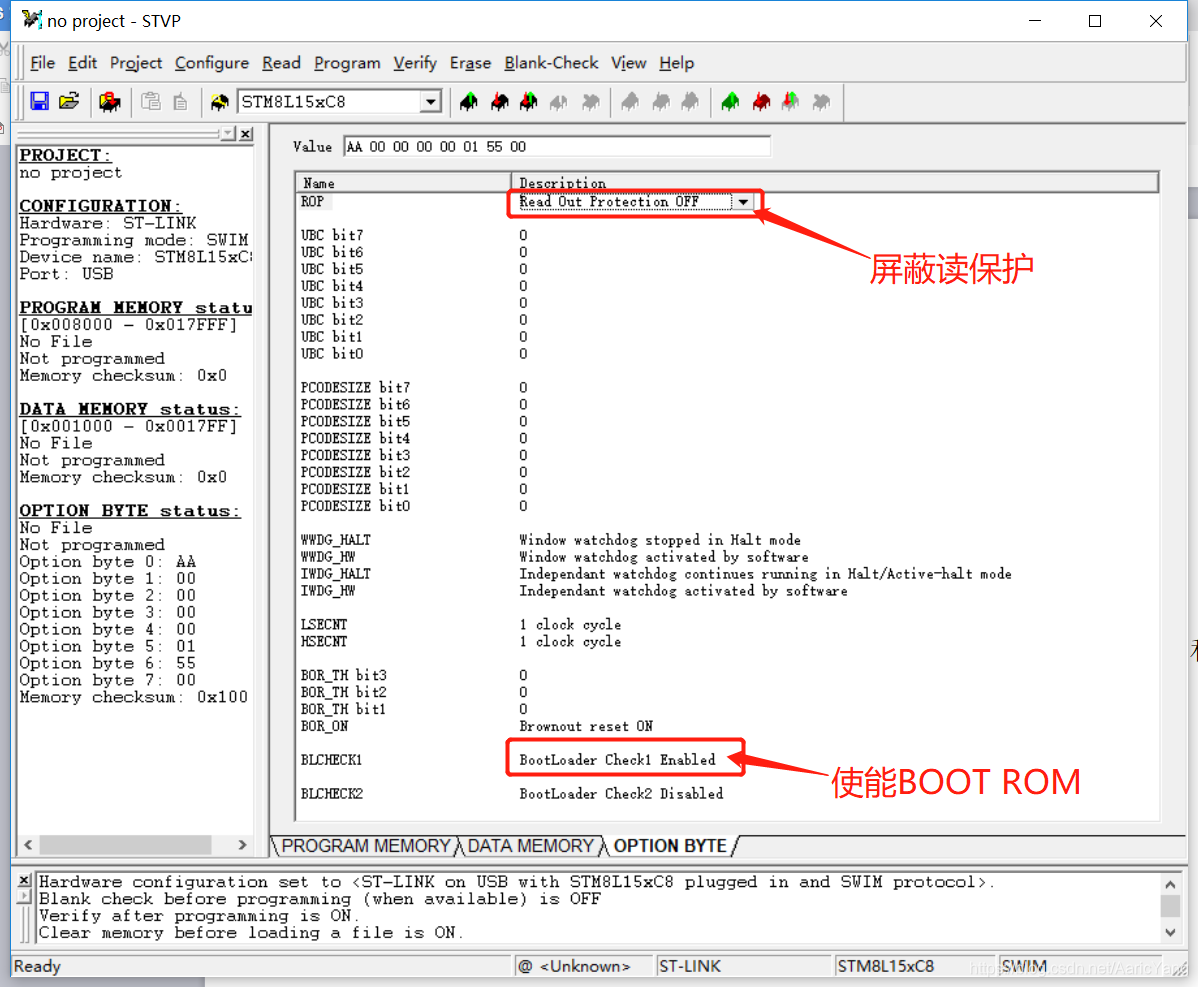Click the IWDG_HW option row name
1198x987 pixels.
coord(328,591)
